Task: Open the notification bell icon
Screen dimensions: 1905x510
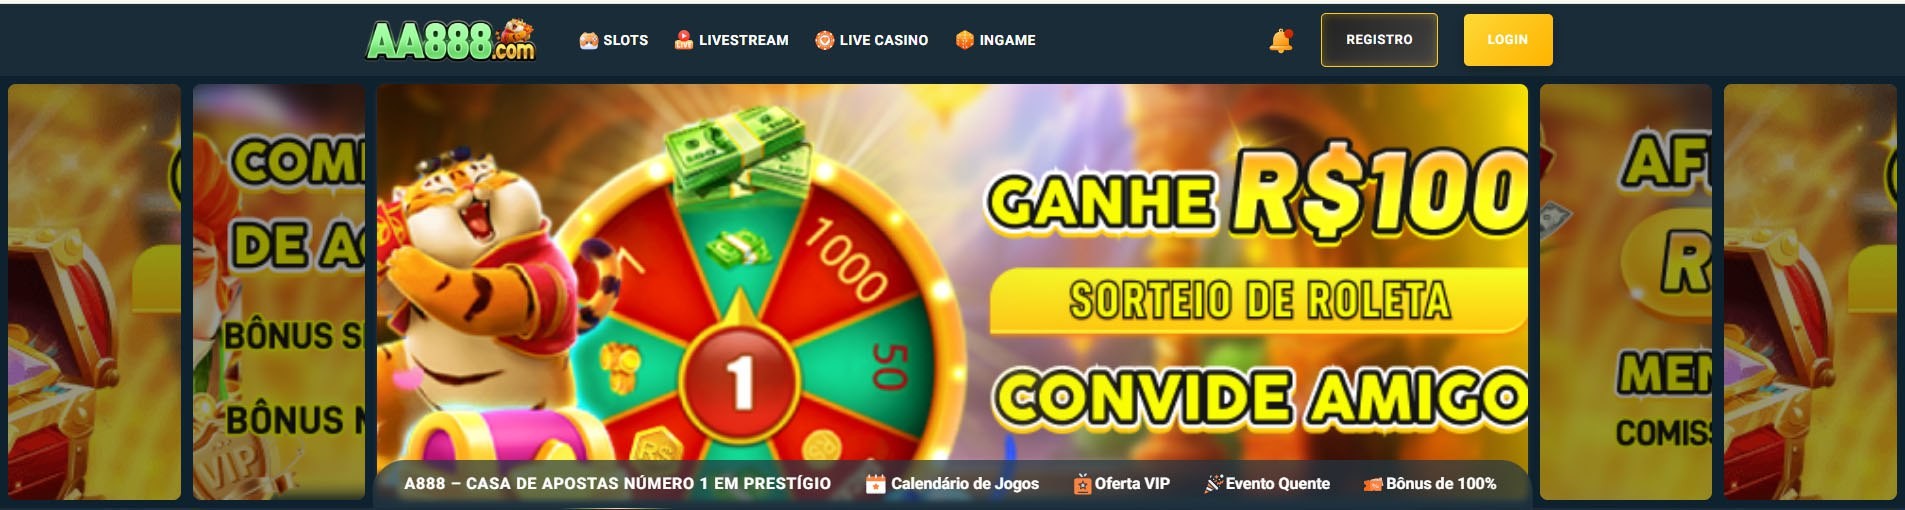Action: [x=1281, y=40]
